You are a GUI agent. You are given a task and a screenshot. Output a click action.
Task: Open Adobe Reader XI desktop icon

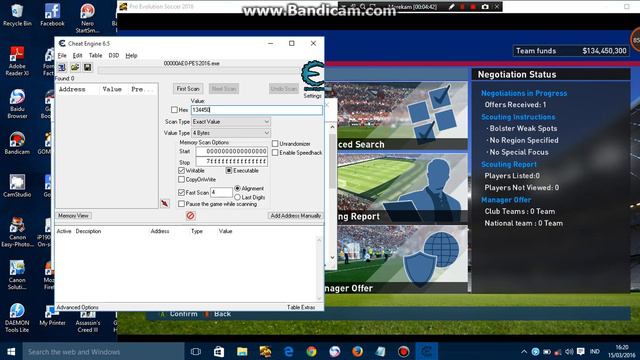(17, 61)
